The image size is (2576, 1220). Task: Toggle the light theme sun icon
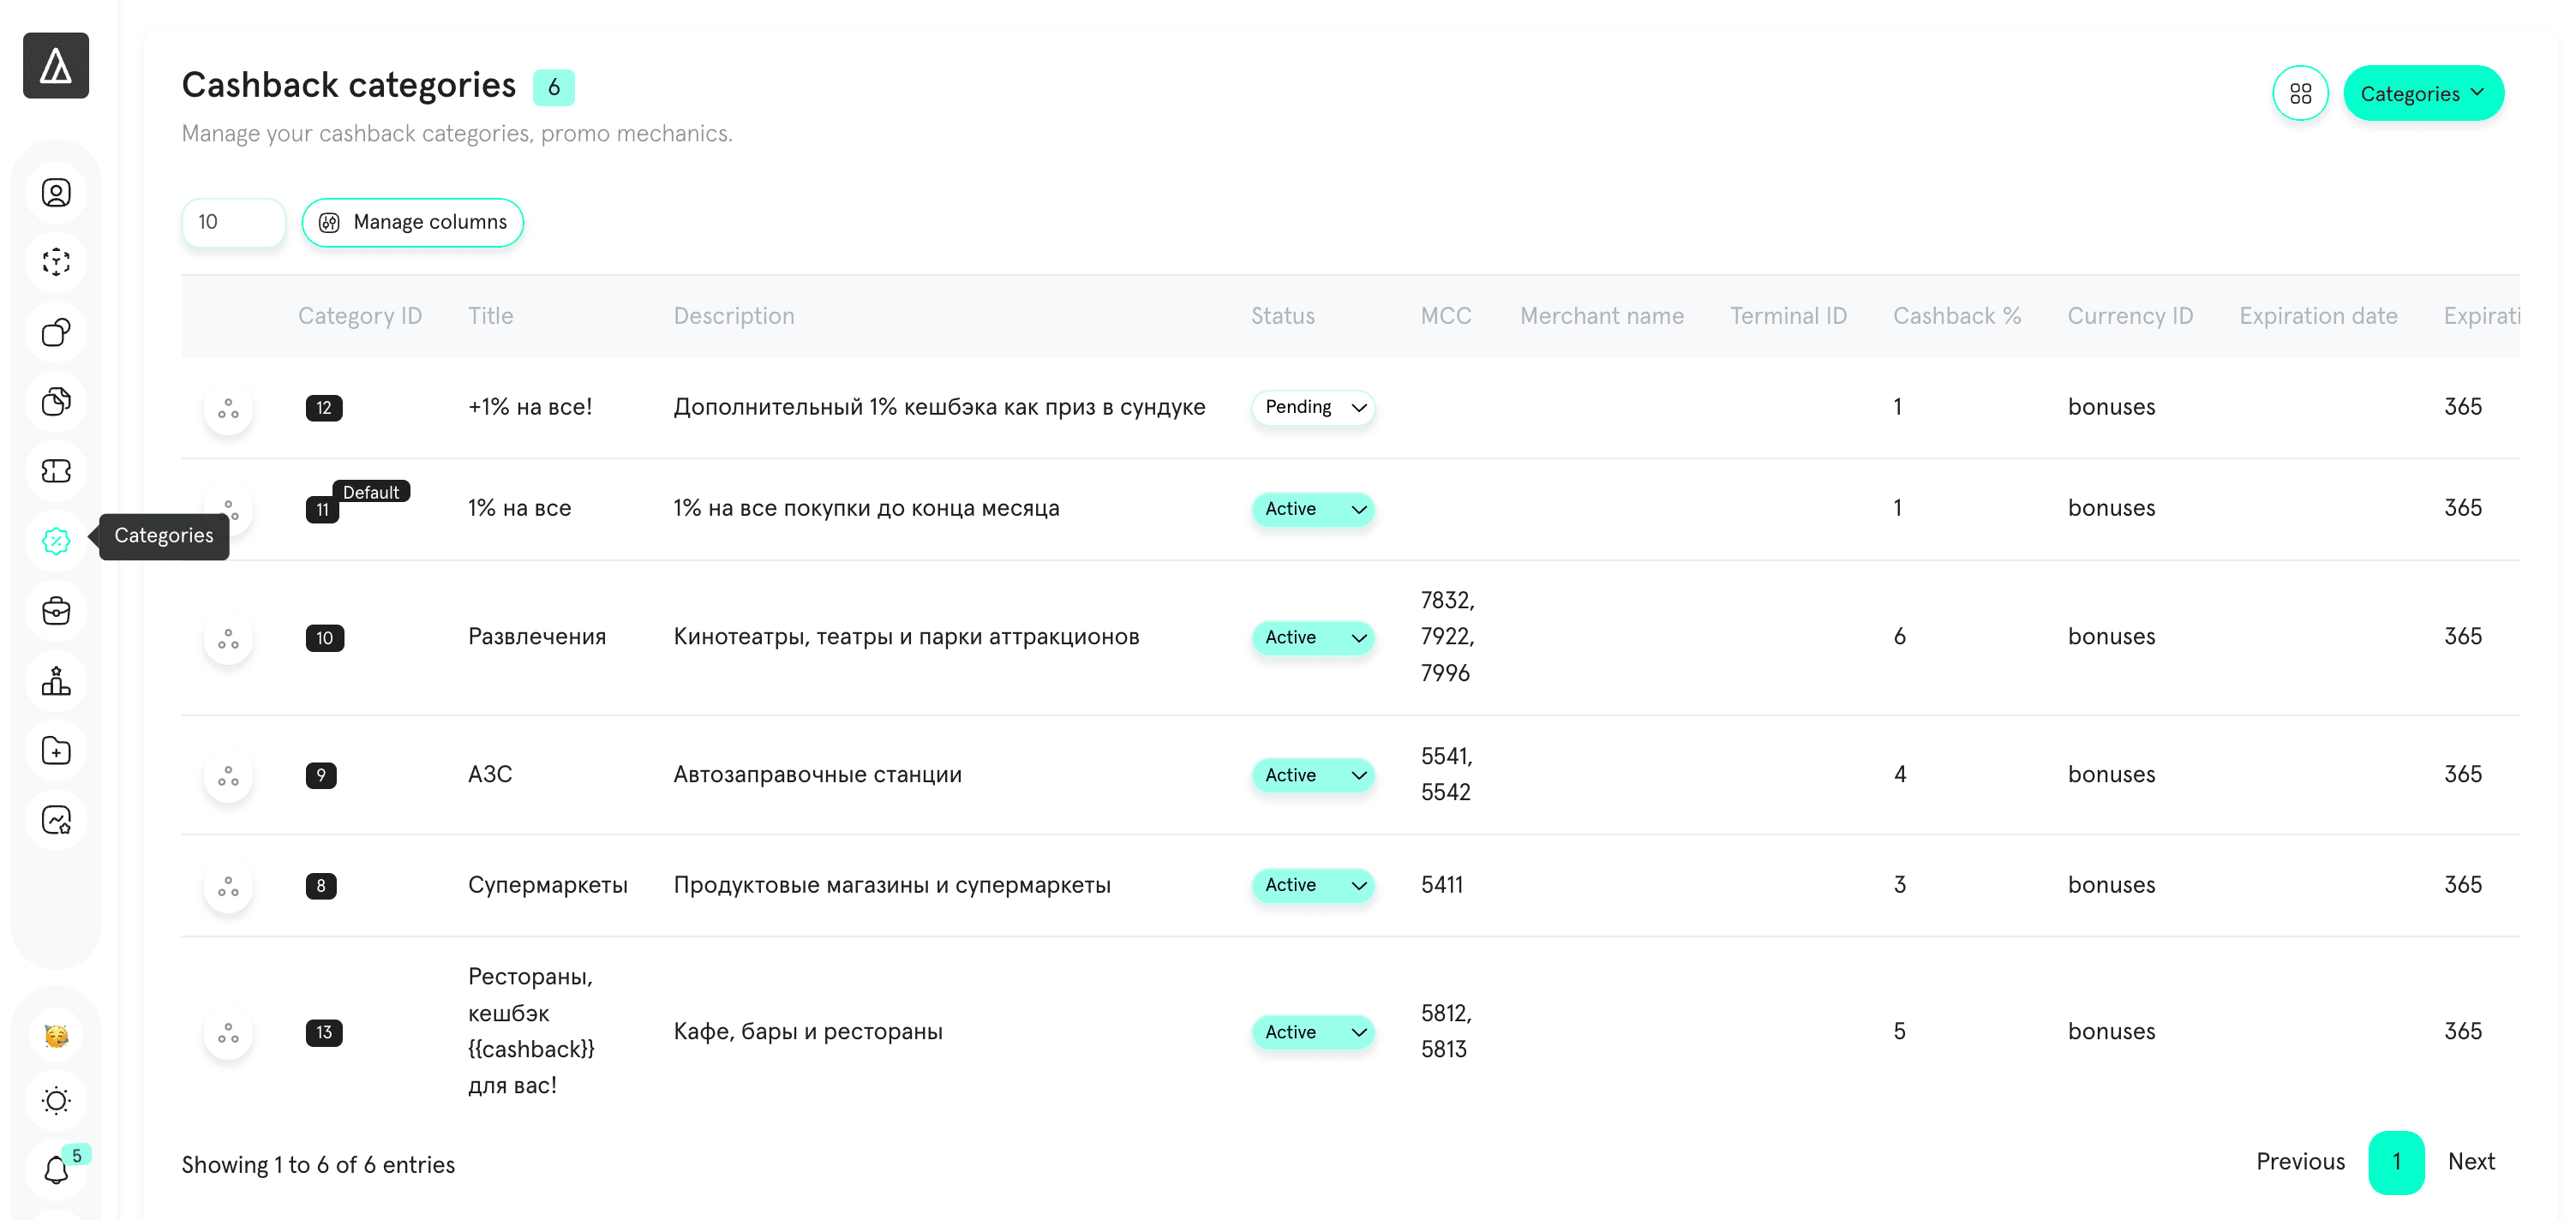56,1100
